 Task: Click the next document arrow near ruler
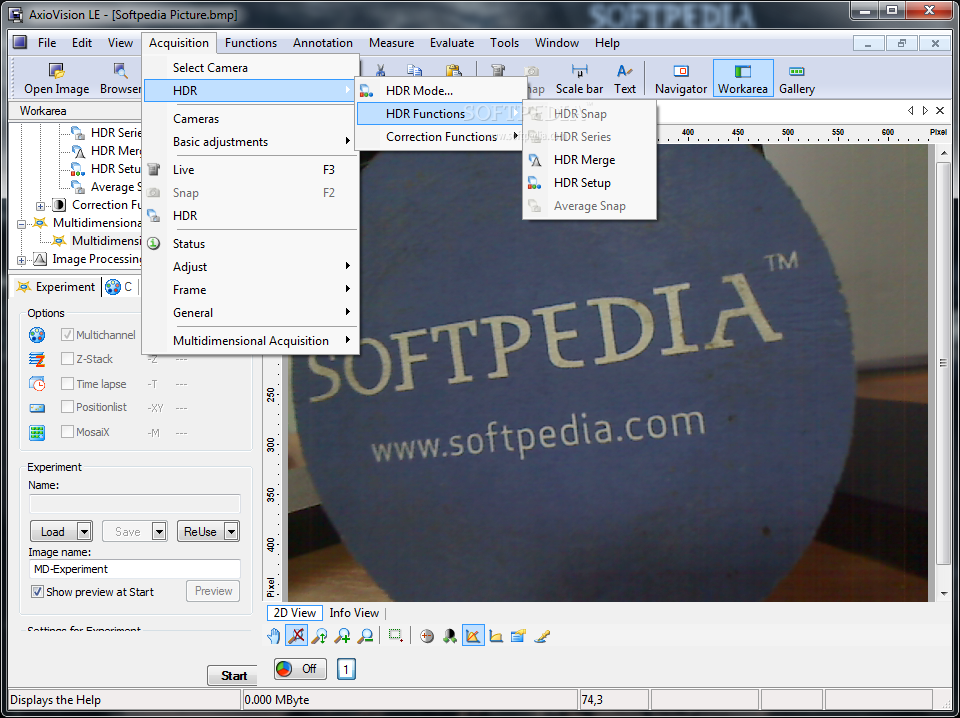925,111
